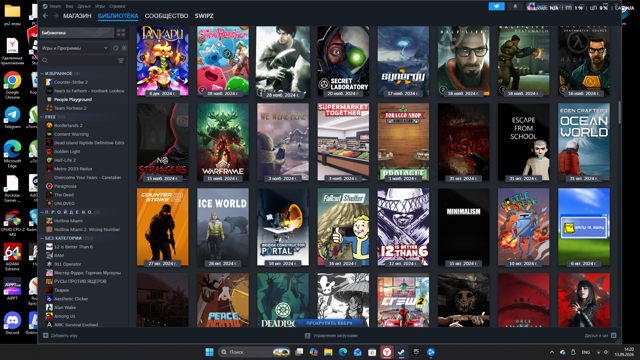
Task: Toggle ready-to-play filter icon
Action: [124, 48]
